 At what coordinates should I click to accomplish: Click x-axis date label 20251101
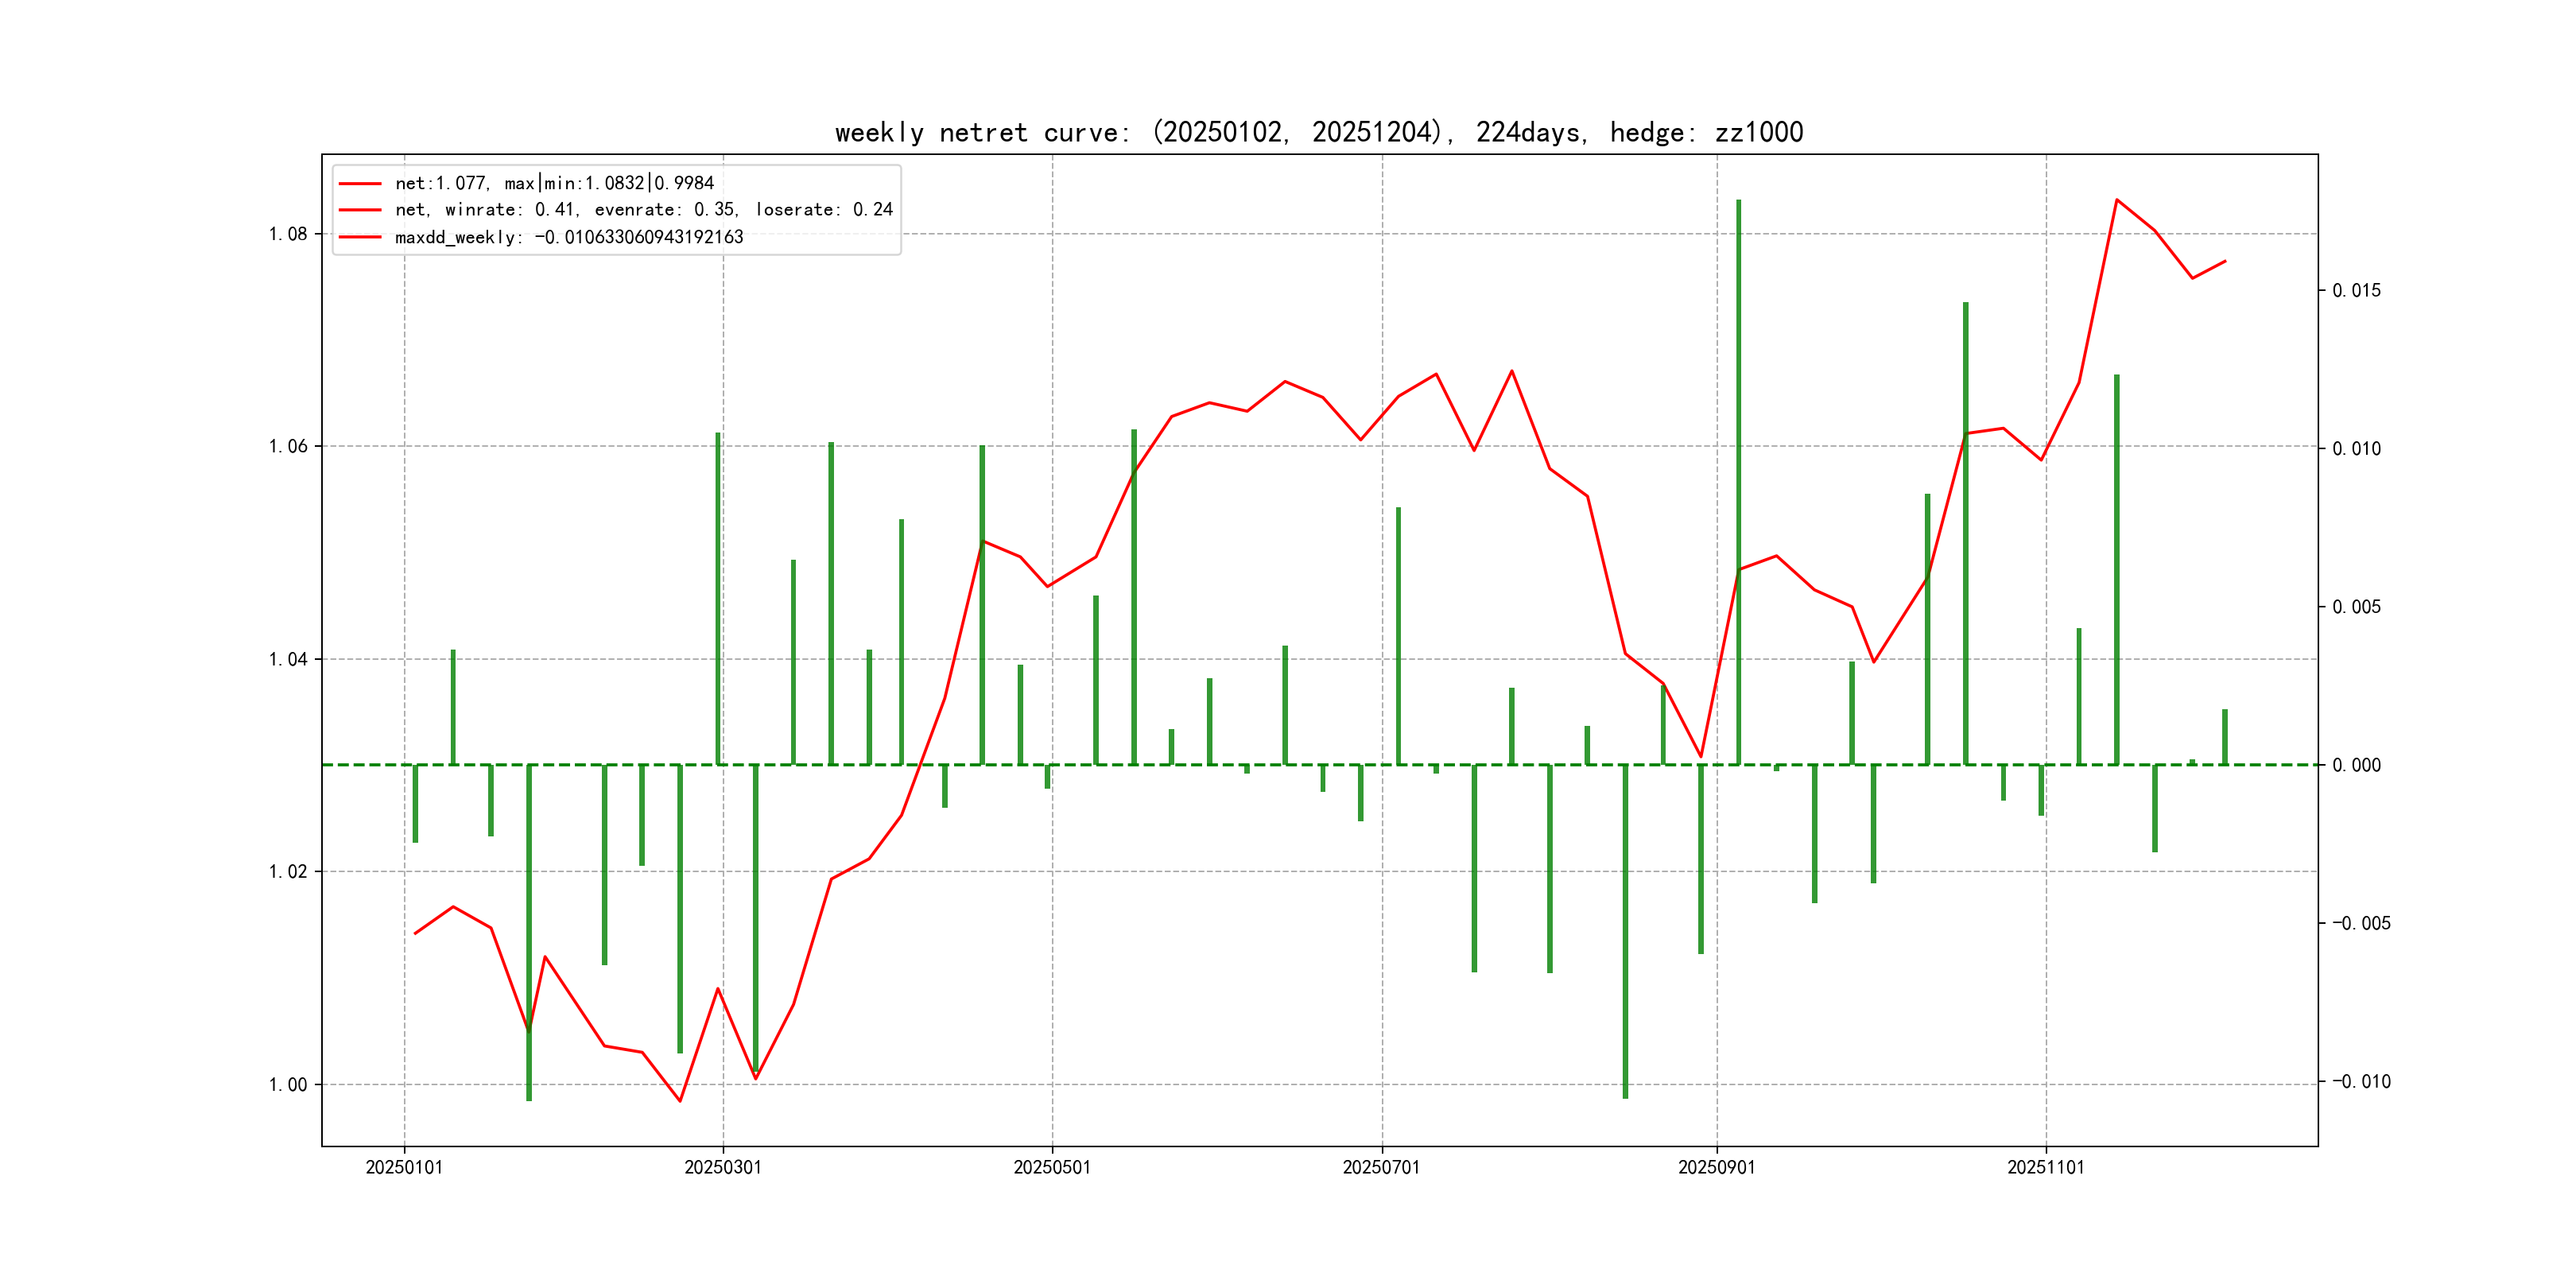(x=2045, y=1167)
